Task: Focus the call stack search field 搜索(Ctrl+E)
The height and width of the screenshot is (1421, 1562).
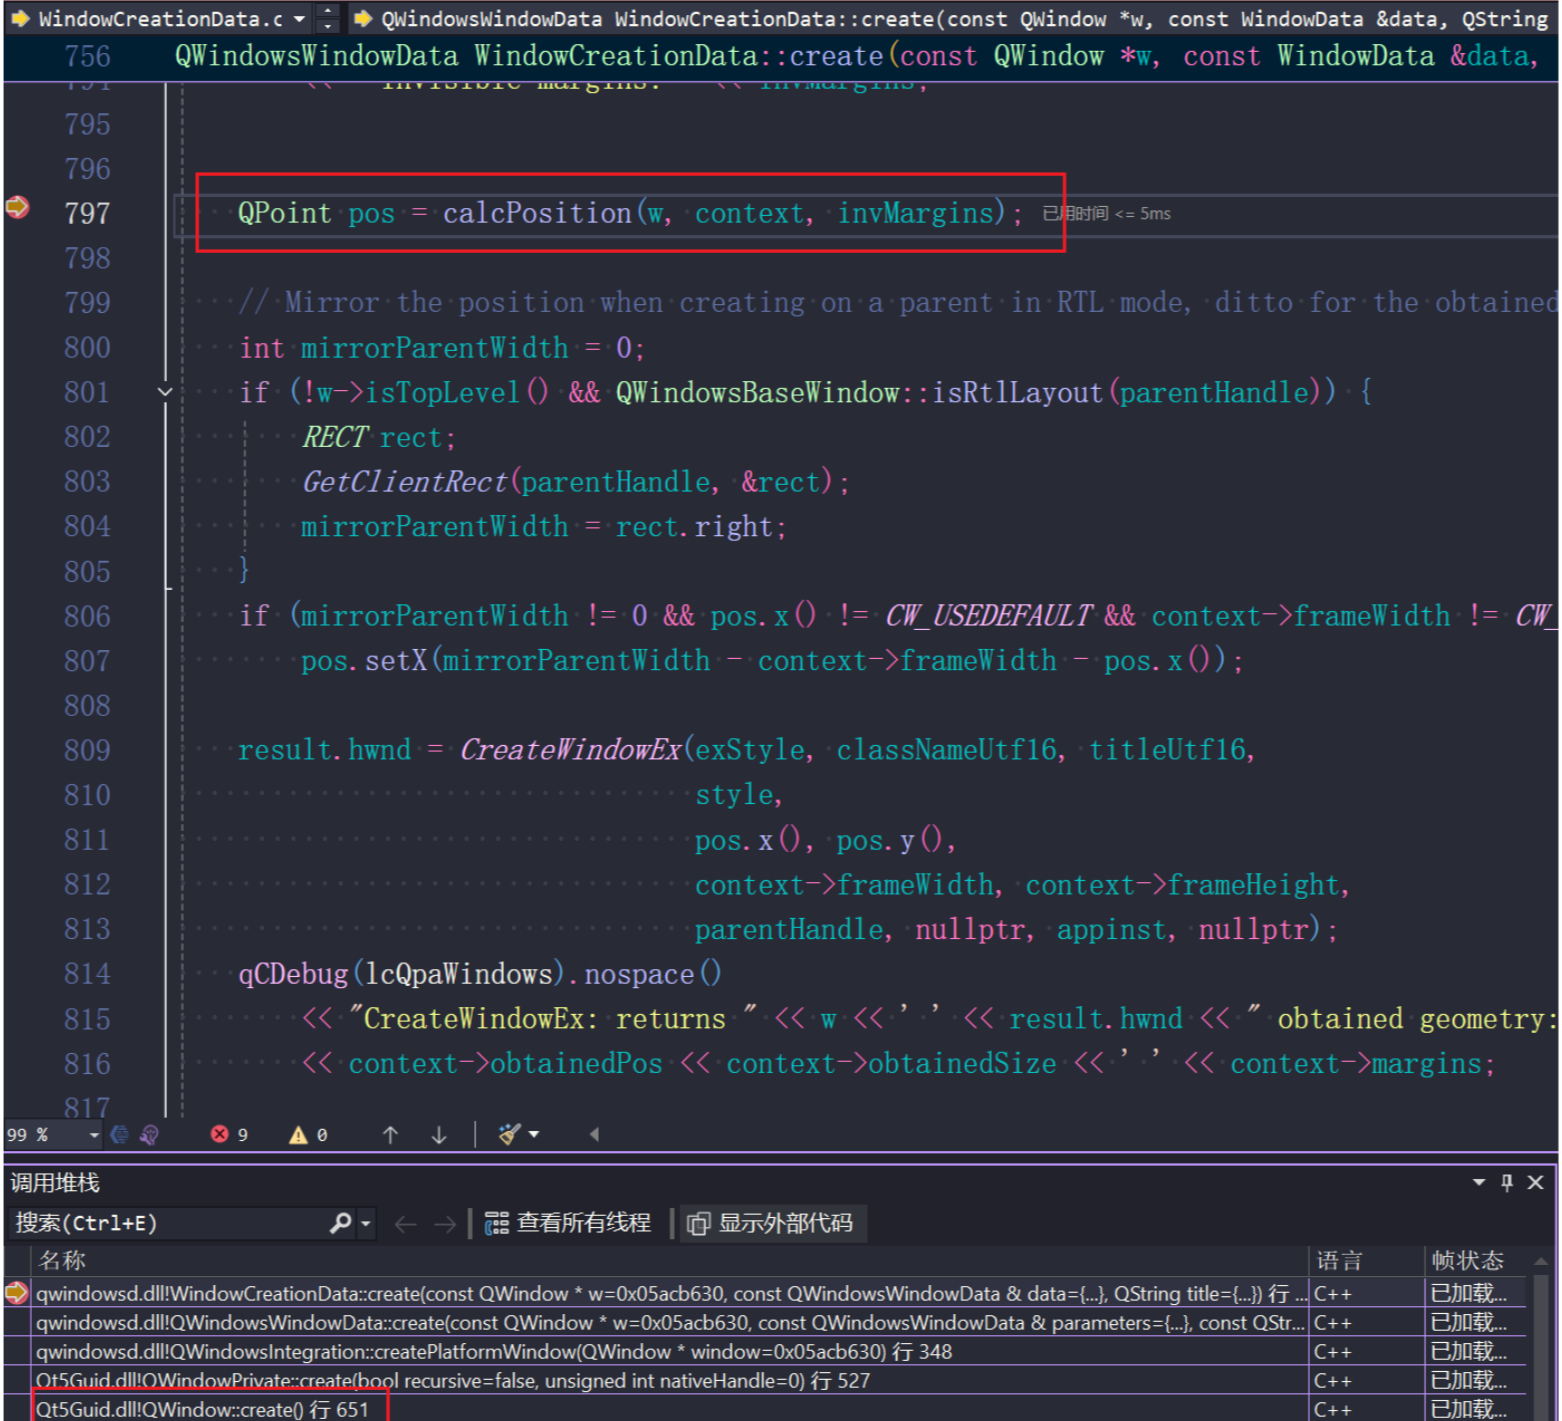Action: coord(170,1223)
